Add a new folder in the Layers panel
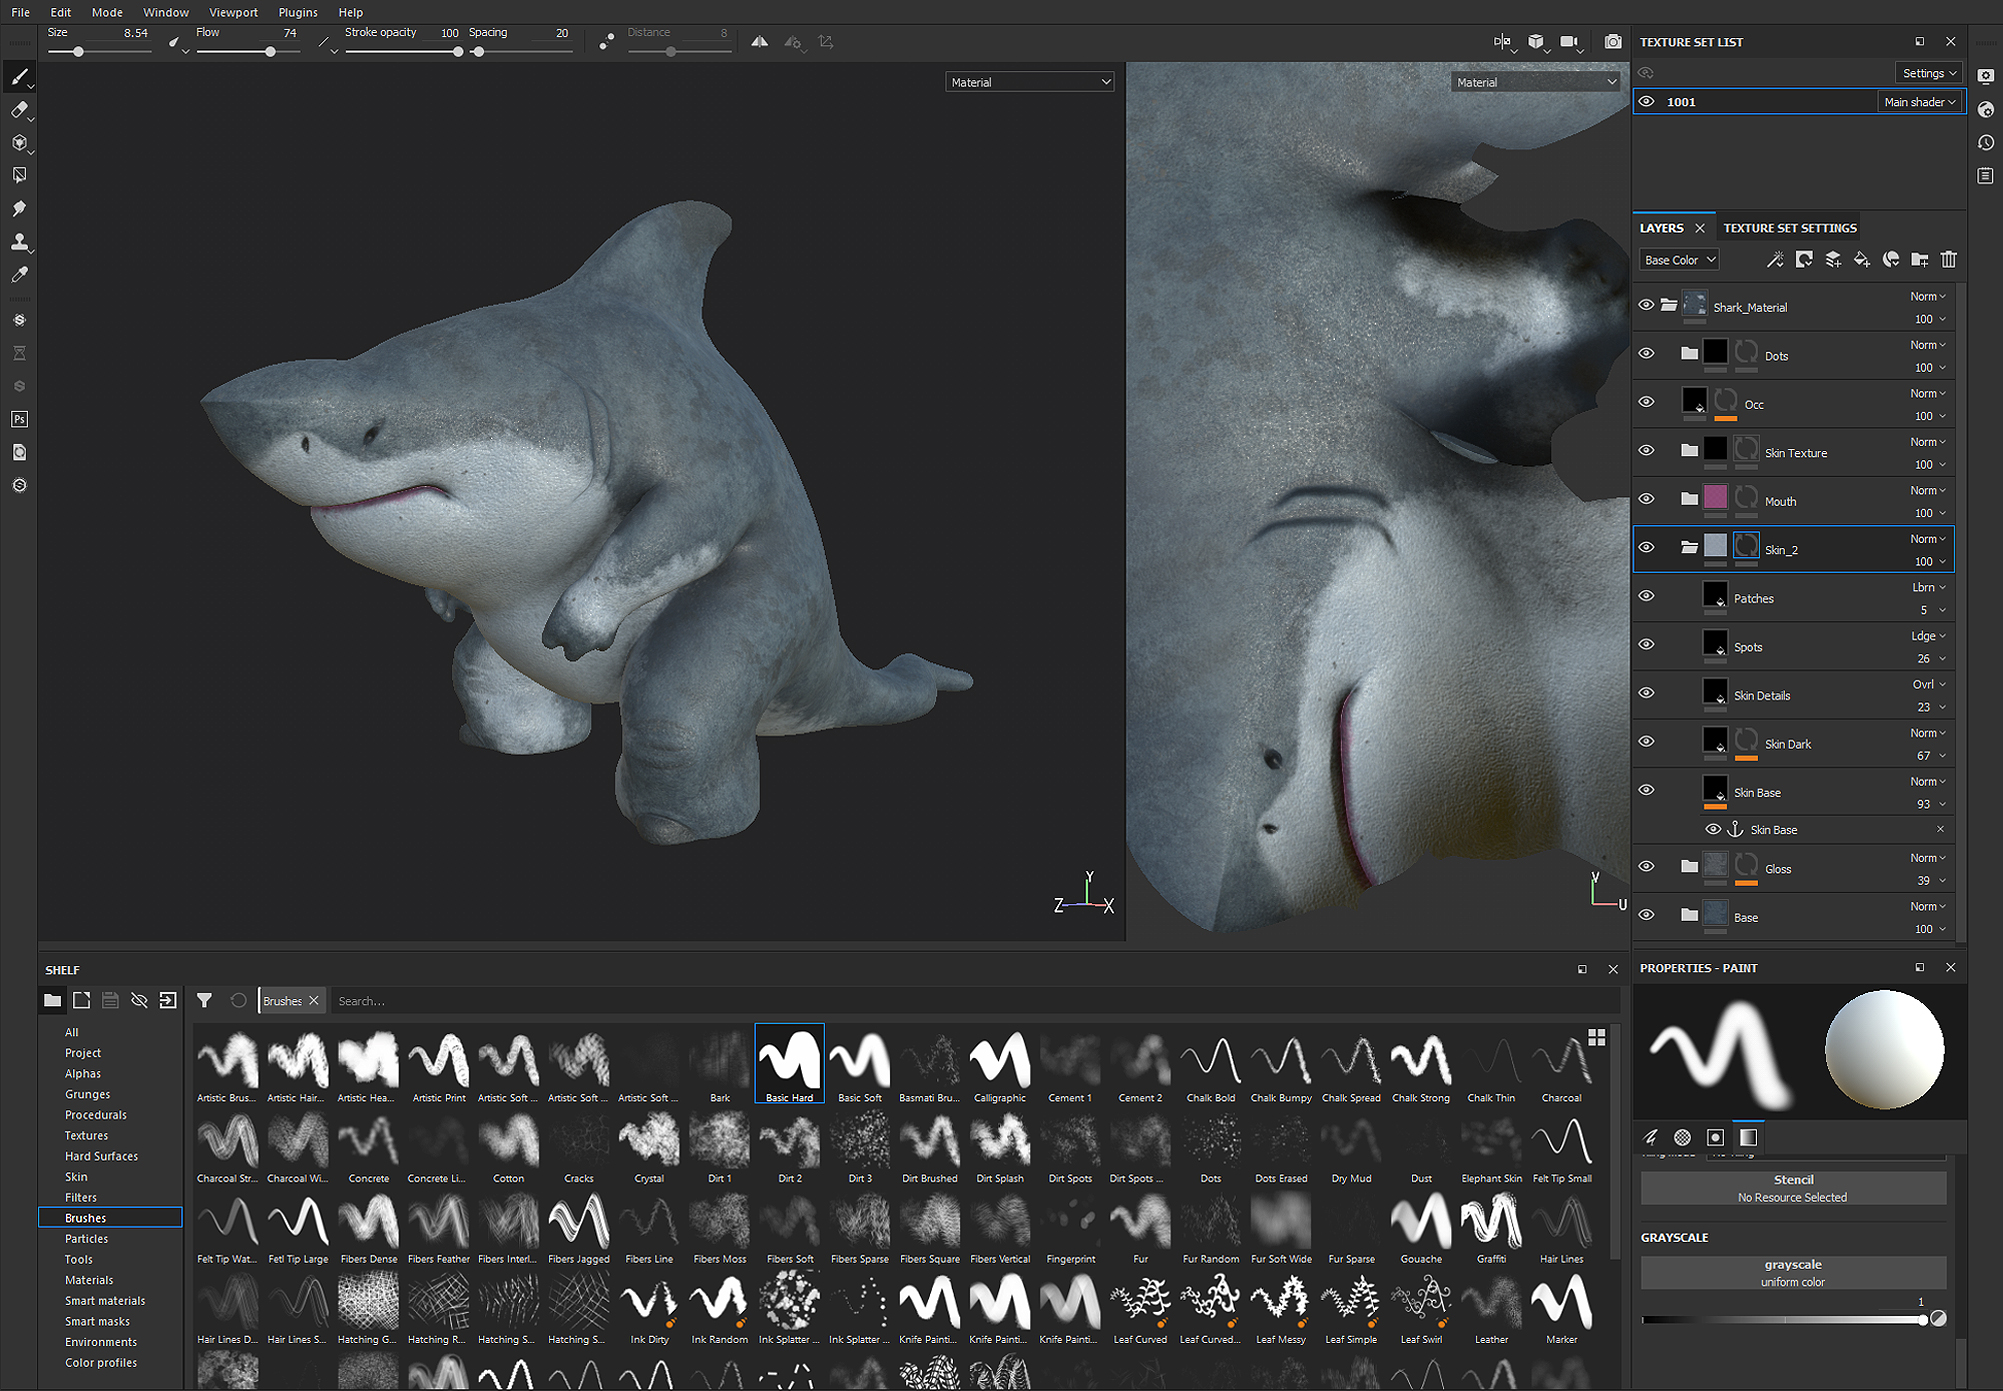2003x1391 pixels. pyautogui.click(x=1919, y=259)
